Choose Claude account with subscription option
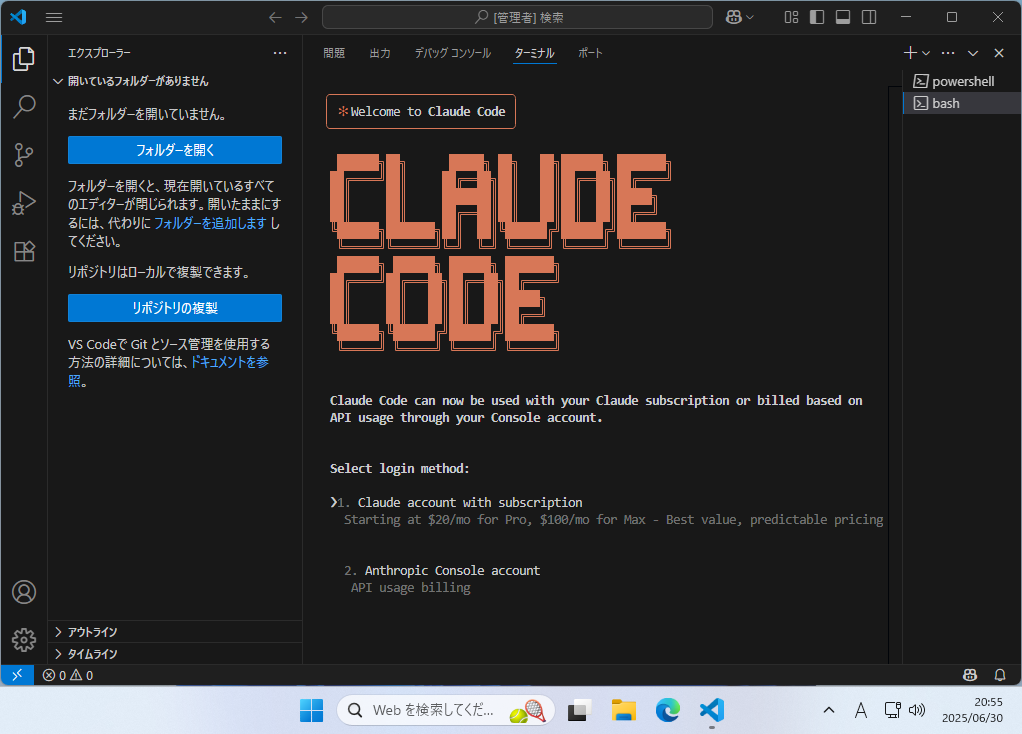The width and height of the screenshot is (1022, 734). coord(469,503)
